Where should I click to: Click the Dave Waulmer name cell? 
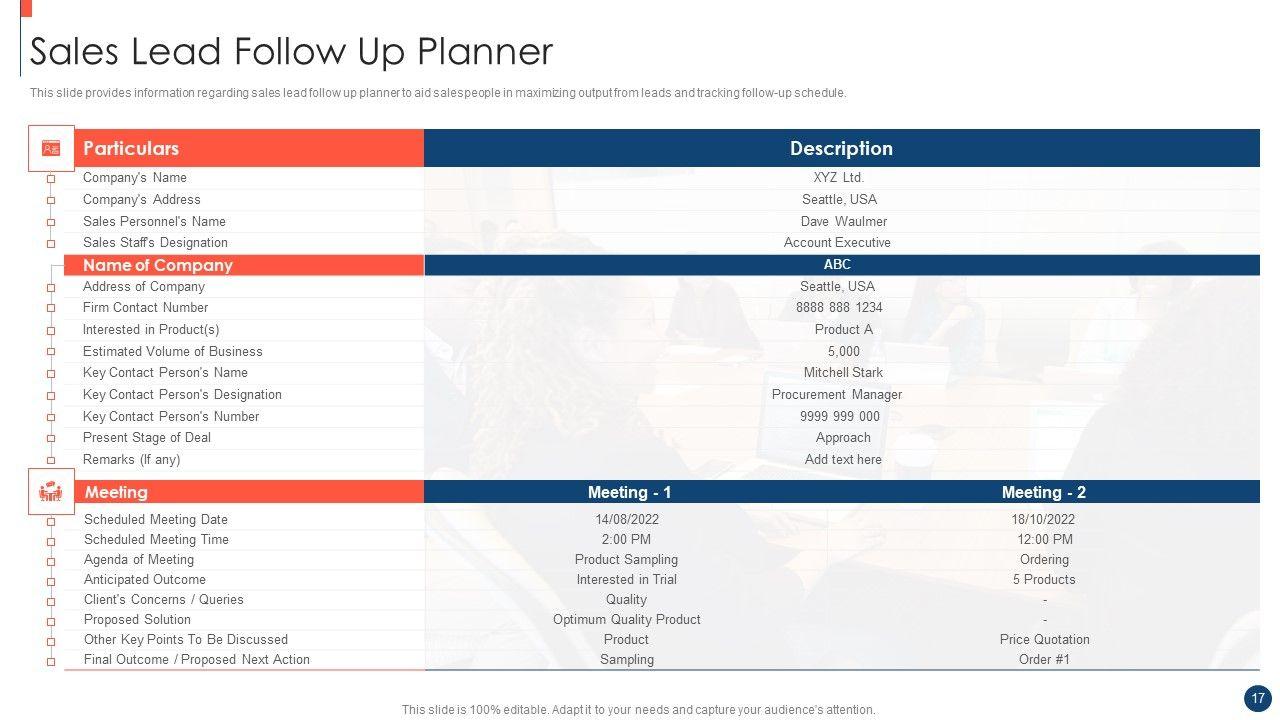point(843,221)
